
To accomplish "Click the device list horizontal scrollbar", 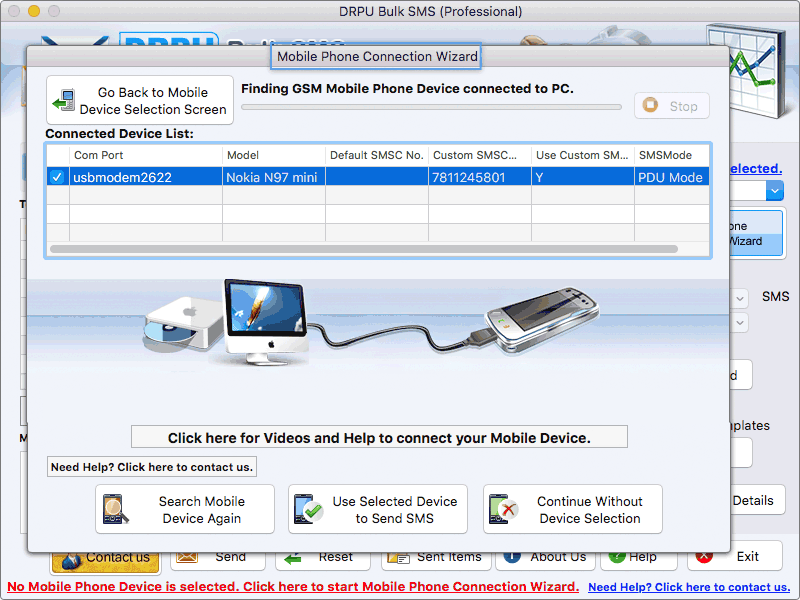I will coord(364,249).
